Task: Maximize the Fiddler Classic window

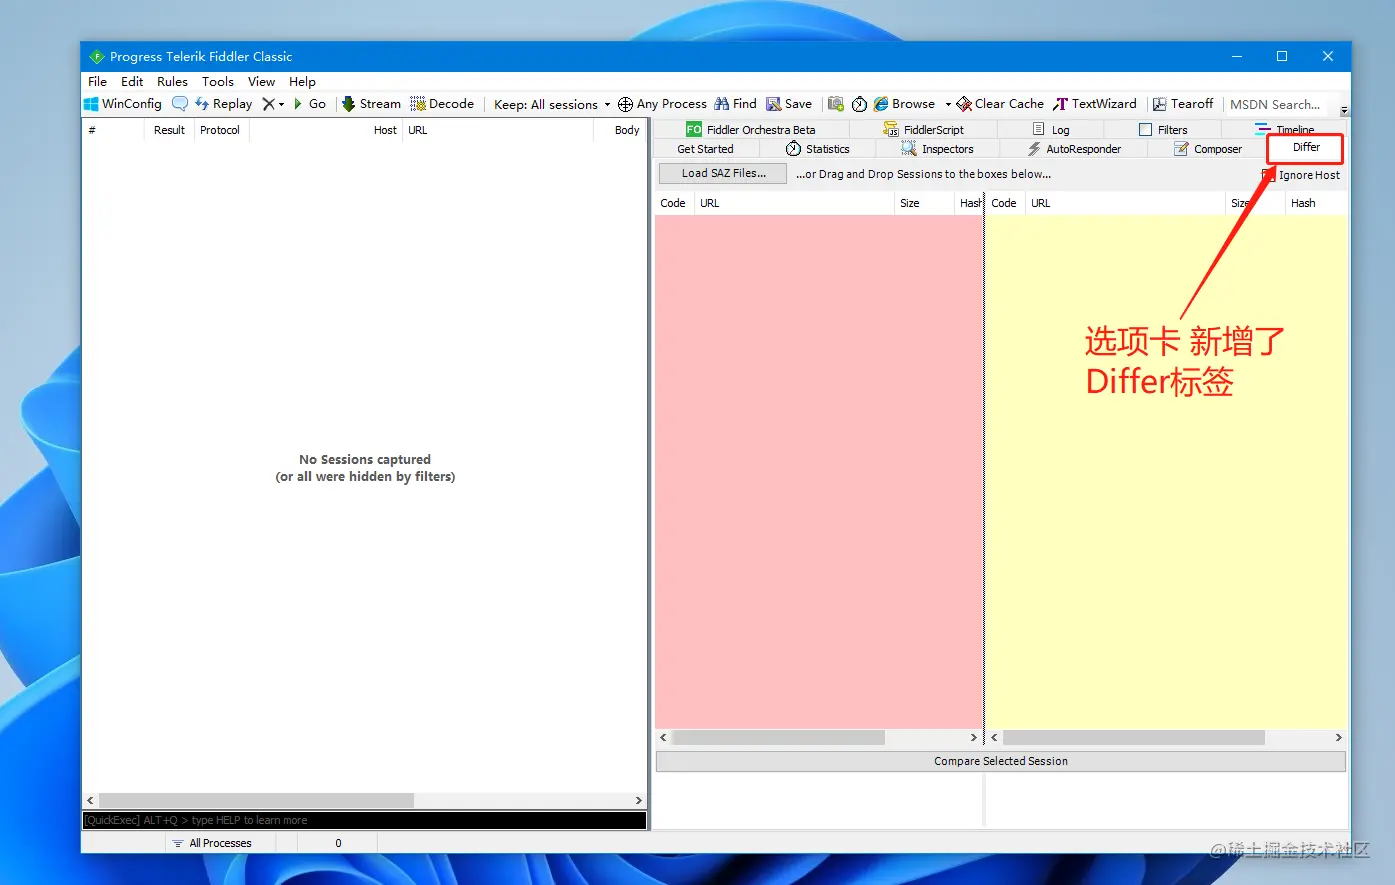Action: pos(1282,56)
